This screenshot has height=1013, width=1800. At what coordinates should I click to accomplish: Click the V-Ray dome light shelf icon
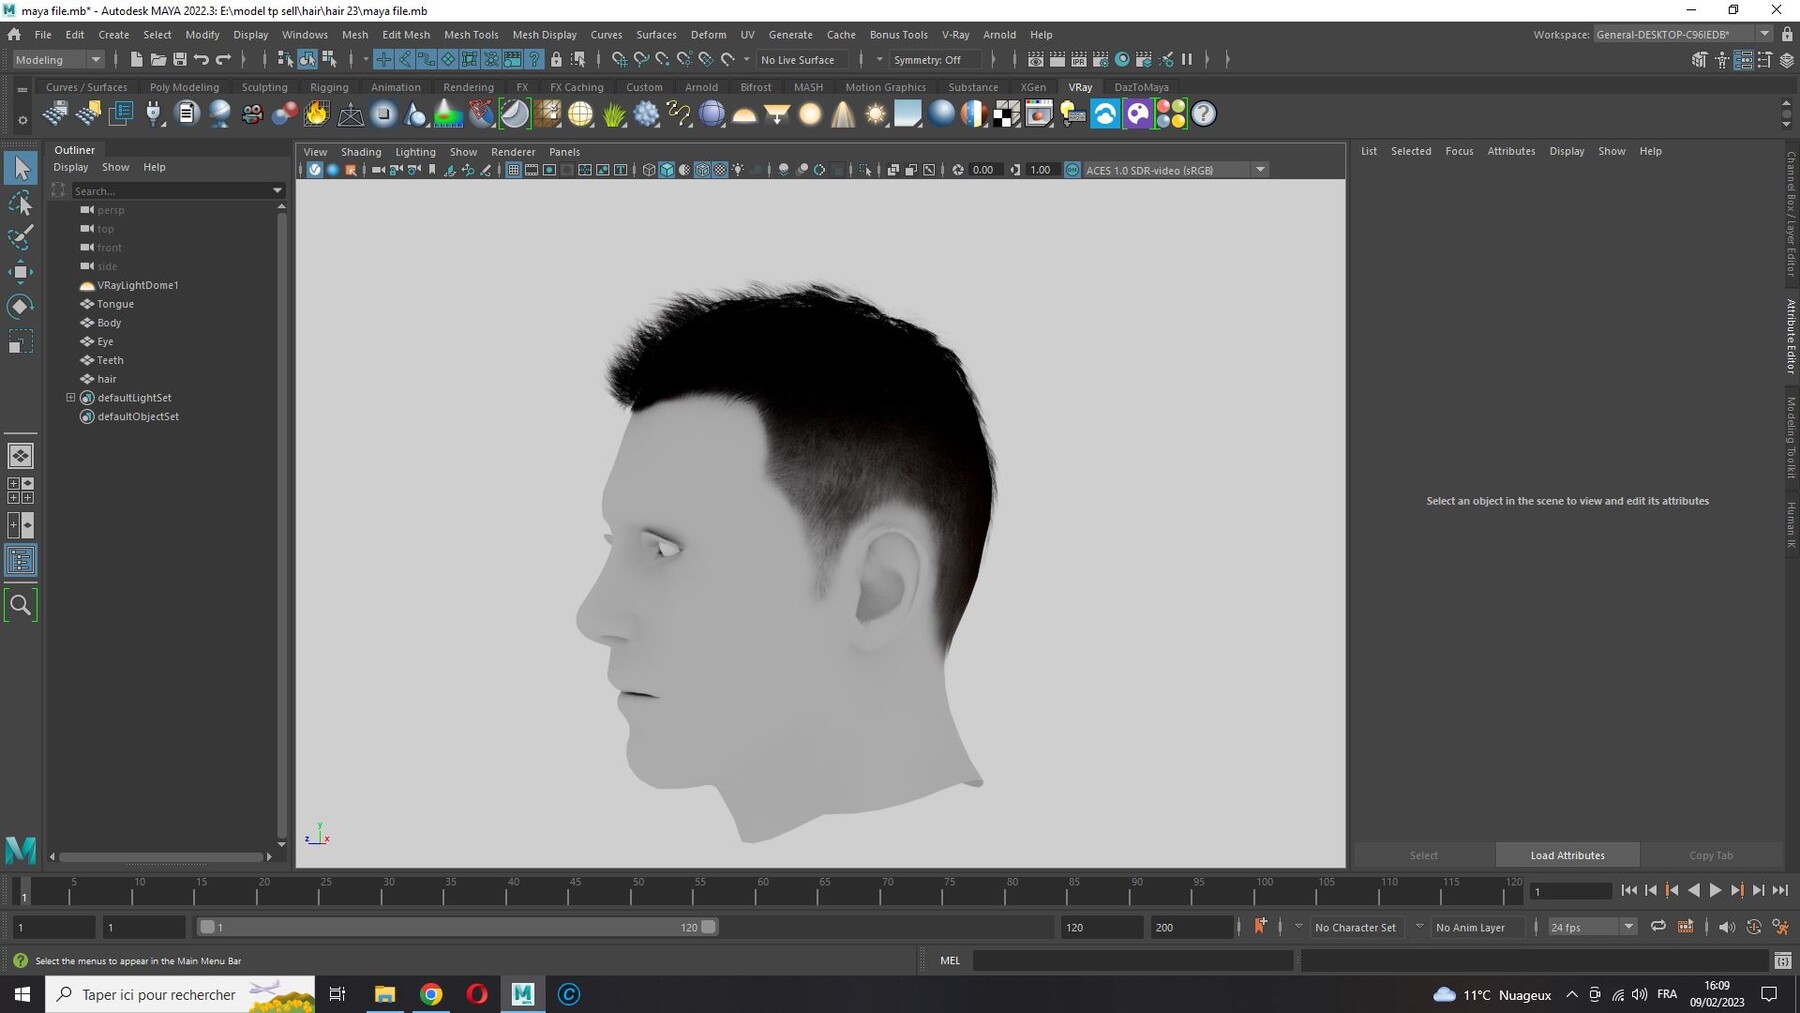(744, 114)
